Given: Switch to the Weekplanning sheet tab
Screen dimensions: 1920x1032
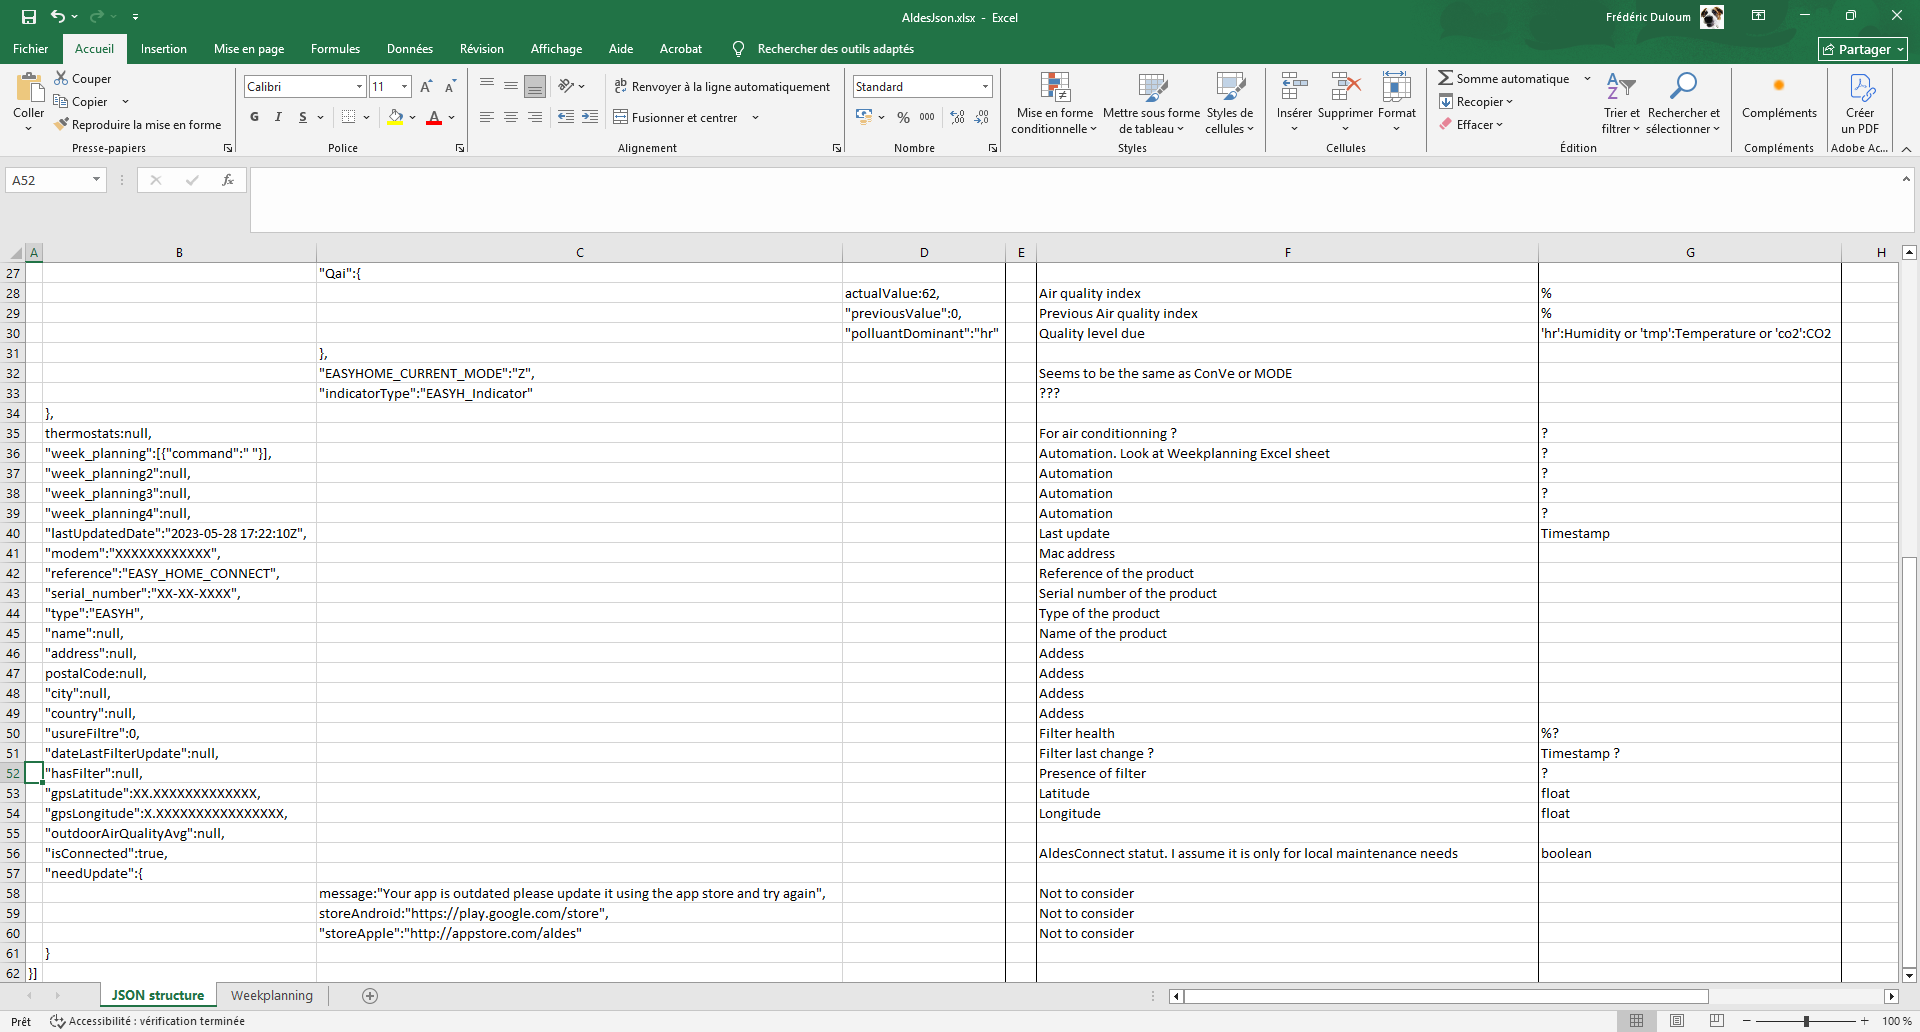Looking at the screenshot, I should (x=272, y=996).
